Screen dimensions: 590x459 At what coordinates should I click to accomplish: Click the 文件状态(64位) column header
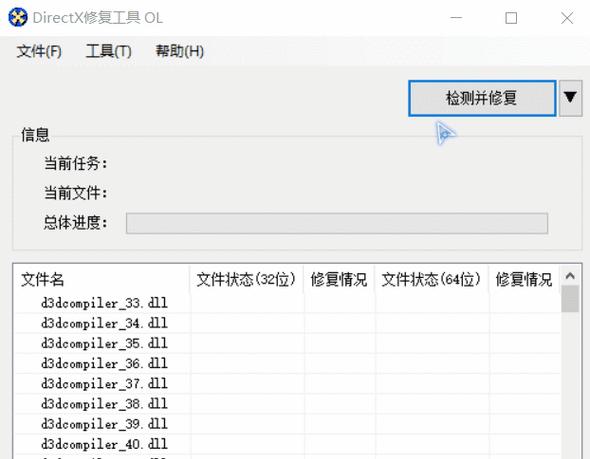pyautogui.click(x=432, y=279)
